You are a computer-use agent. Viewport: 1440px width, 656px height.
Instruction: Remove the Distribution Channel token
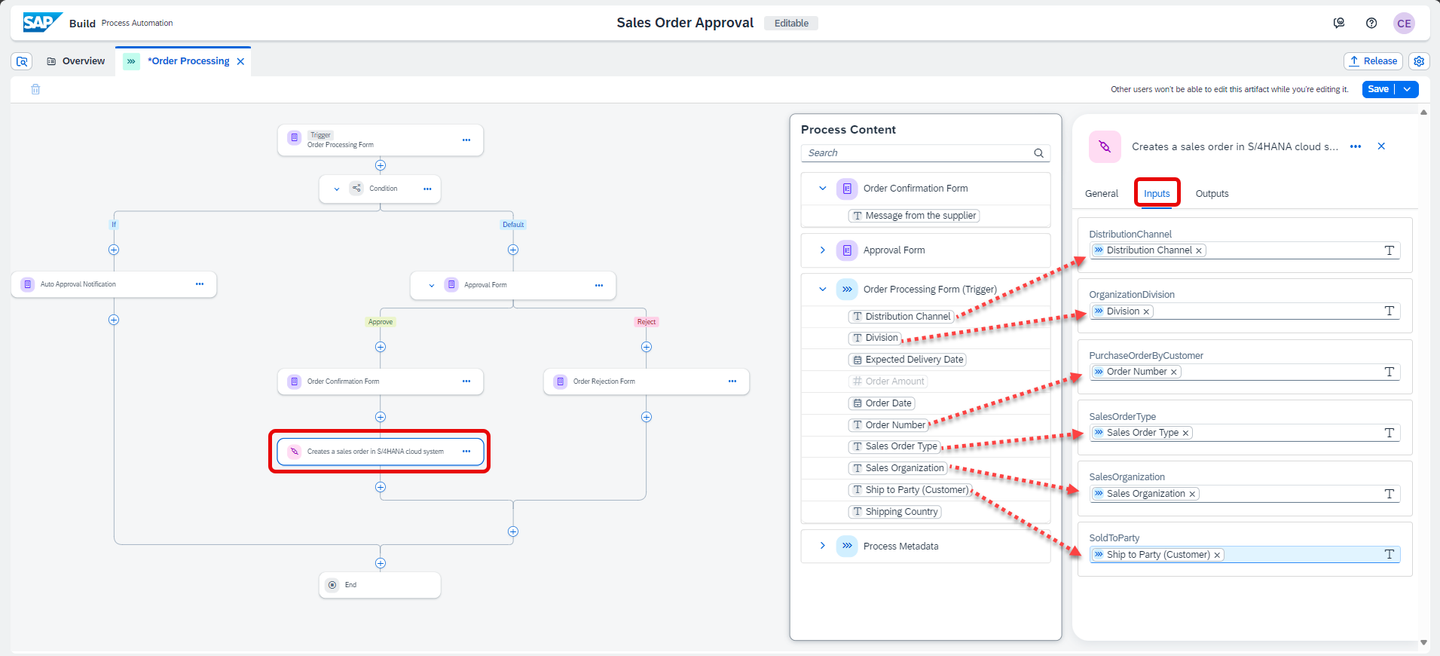(1199, 251)
